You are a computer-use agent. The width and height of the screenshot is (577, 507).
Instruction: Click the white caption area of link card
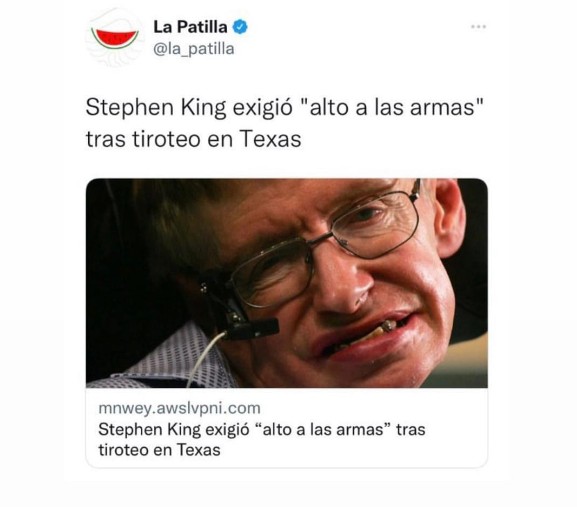287,428
